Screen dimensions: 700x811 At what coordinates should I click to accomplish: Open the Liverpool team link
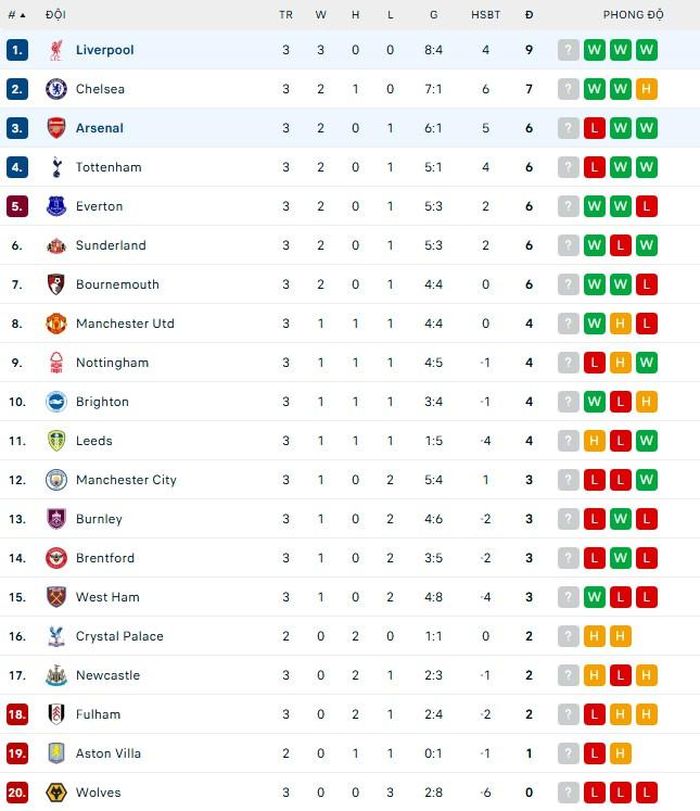click(105, 50)
